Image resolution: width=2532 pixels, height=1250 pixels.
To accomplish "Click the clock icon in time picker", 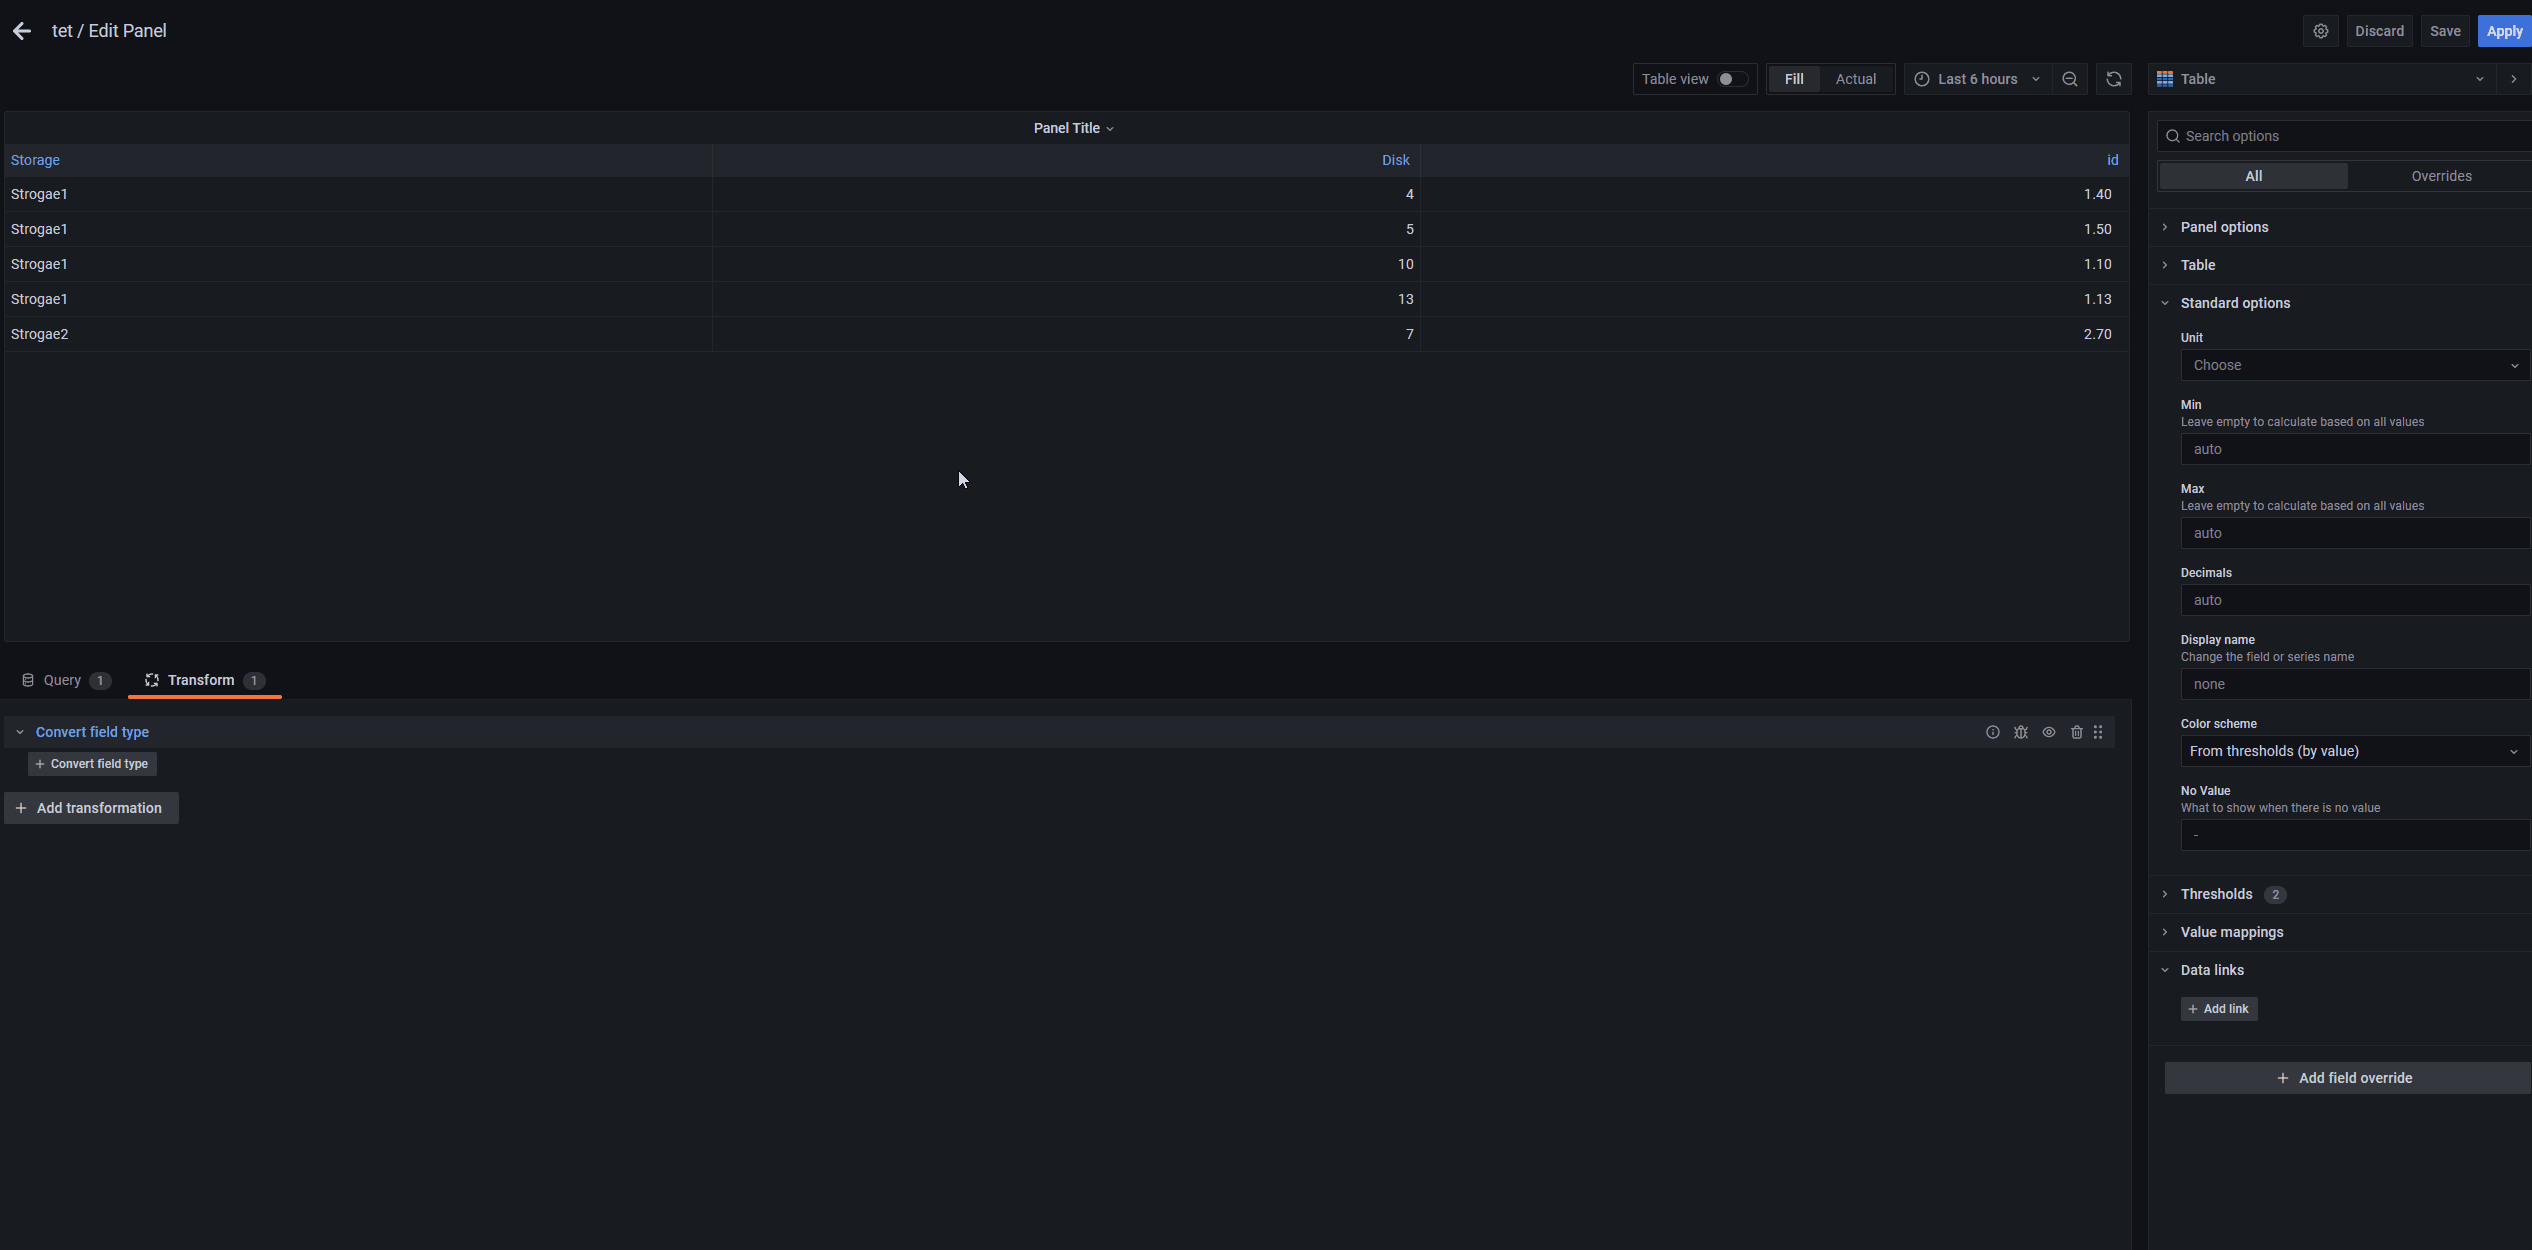I will tap(1922, 79).
